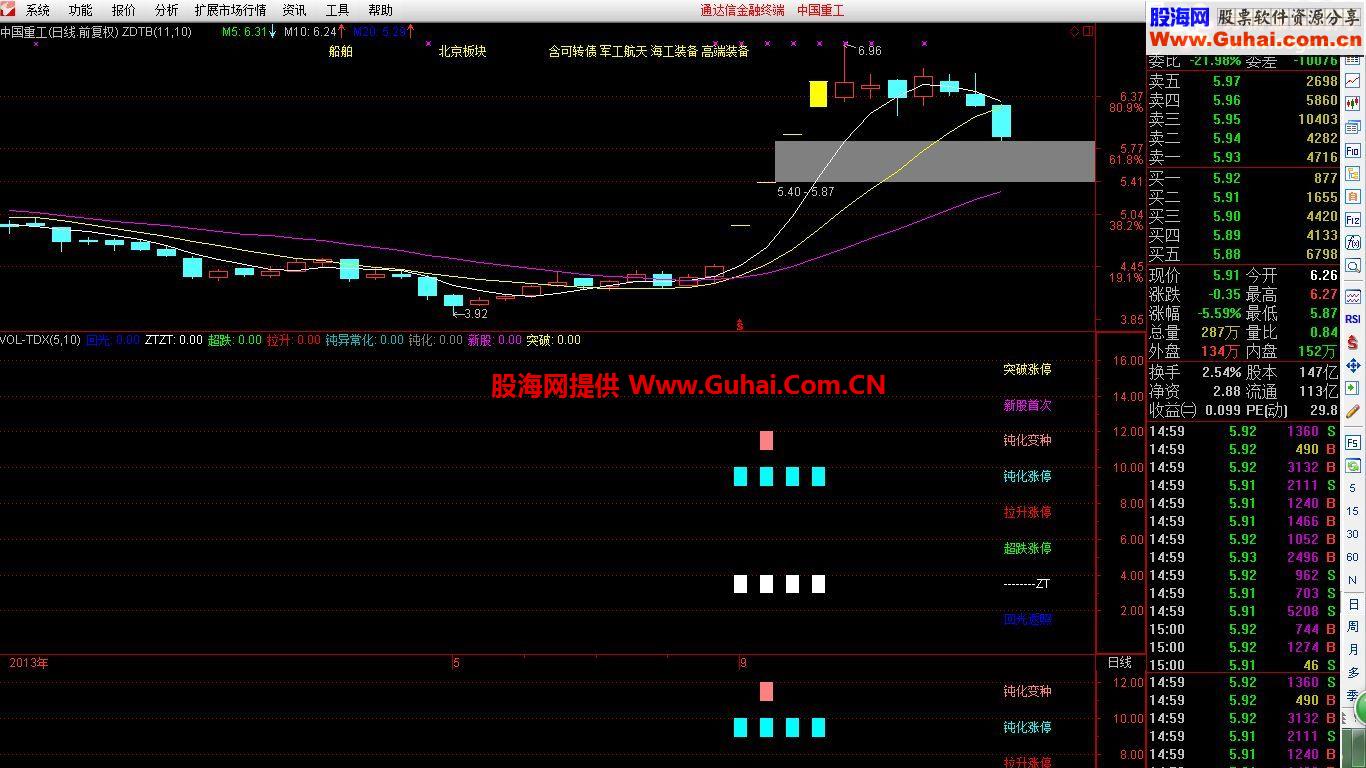The height and width of the screenshot is (768, 1366).
Task: Click the tree structure icon in sidebar
Action: click(x=1353, y=174)
